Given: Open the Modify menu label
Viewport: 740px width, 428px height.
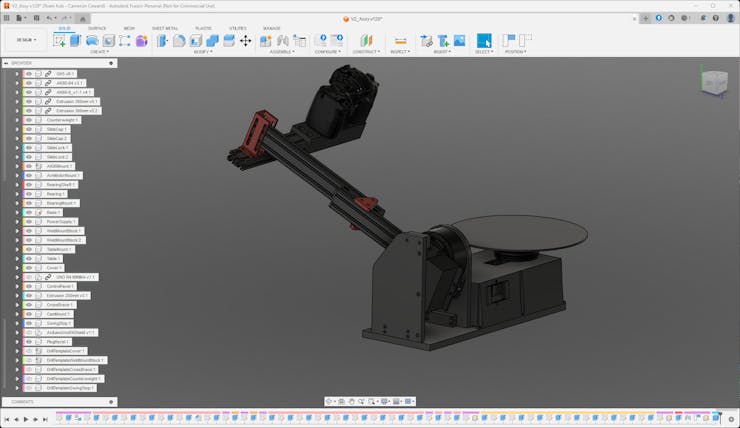Looking at the screenshot, I should click(202, 51).
